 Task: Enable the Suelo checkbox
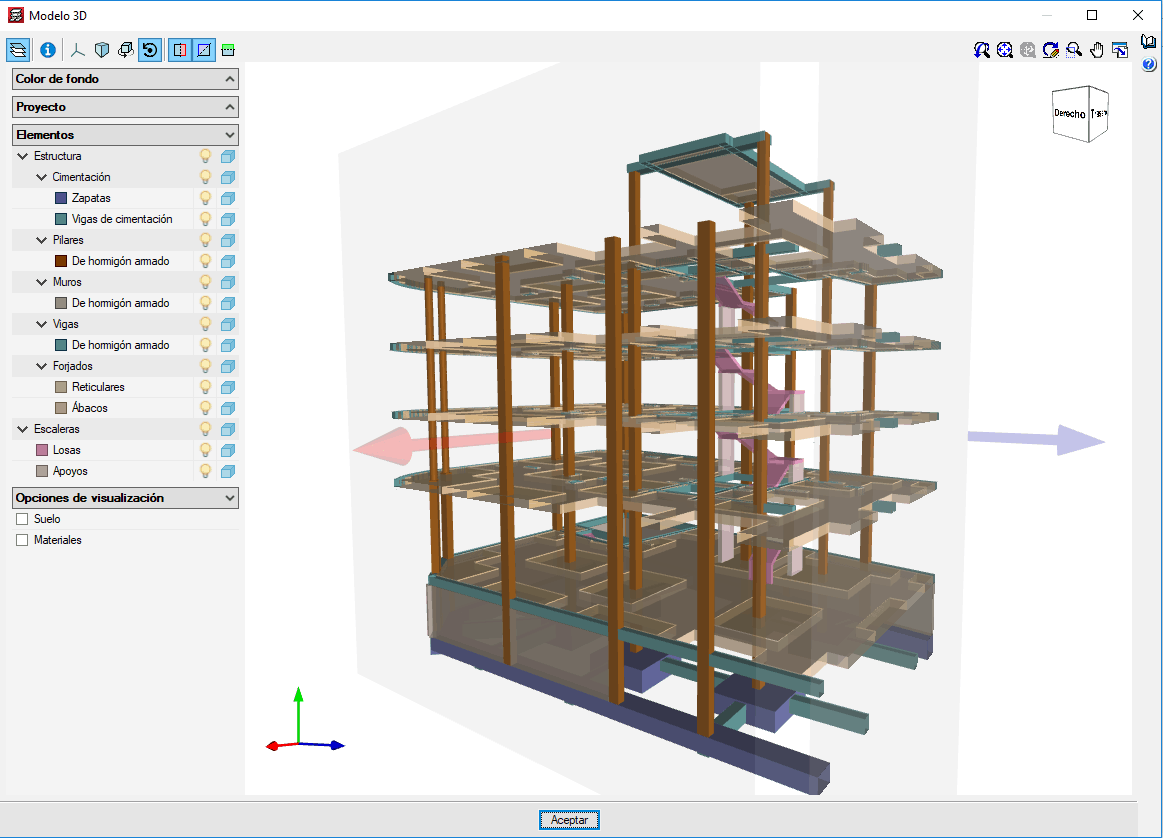click(22, 519)
